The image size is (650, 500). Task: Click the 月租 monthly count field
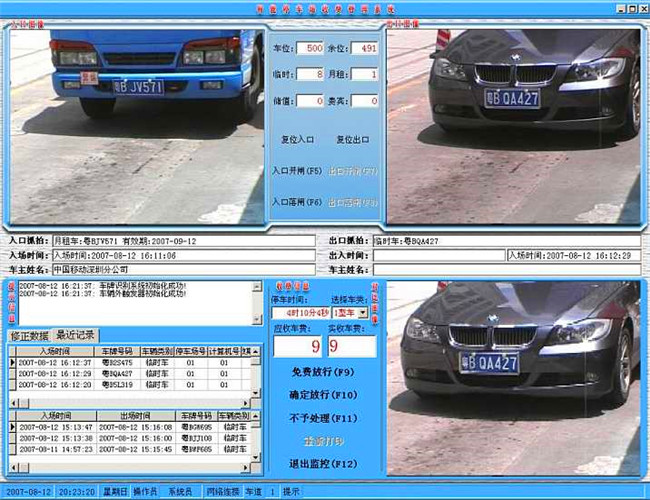[364, 75]
